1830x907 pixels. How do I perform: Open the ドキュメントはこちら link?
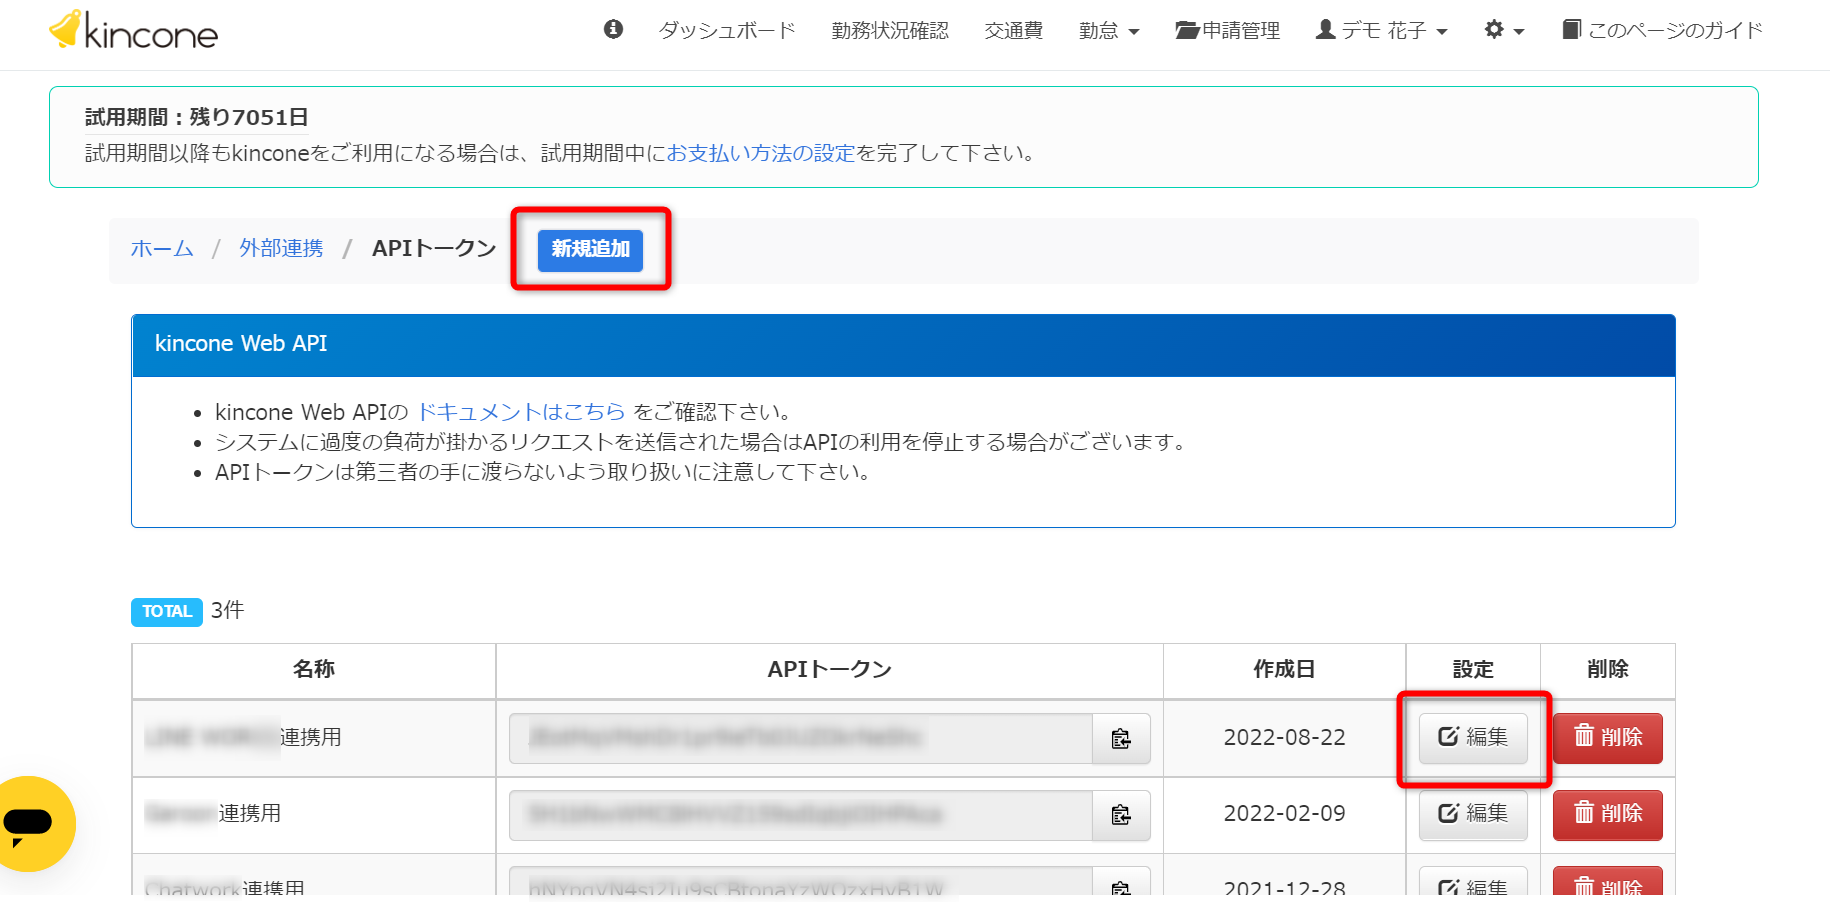(521, 412)
